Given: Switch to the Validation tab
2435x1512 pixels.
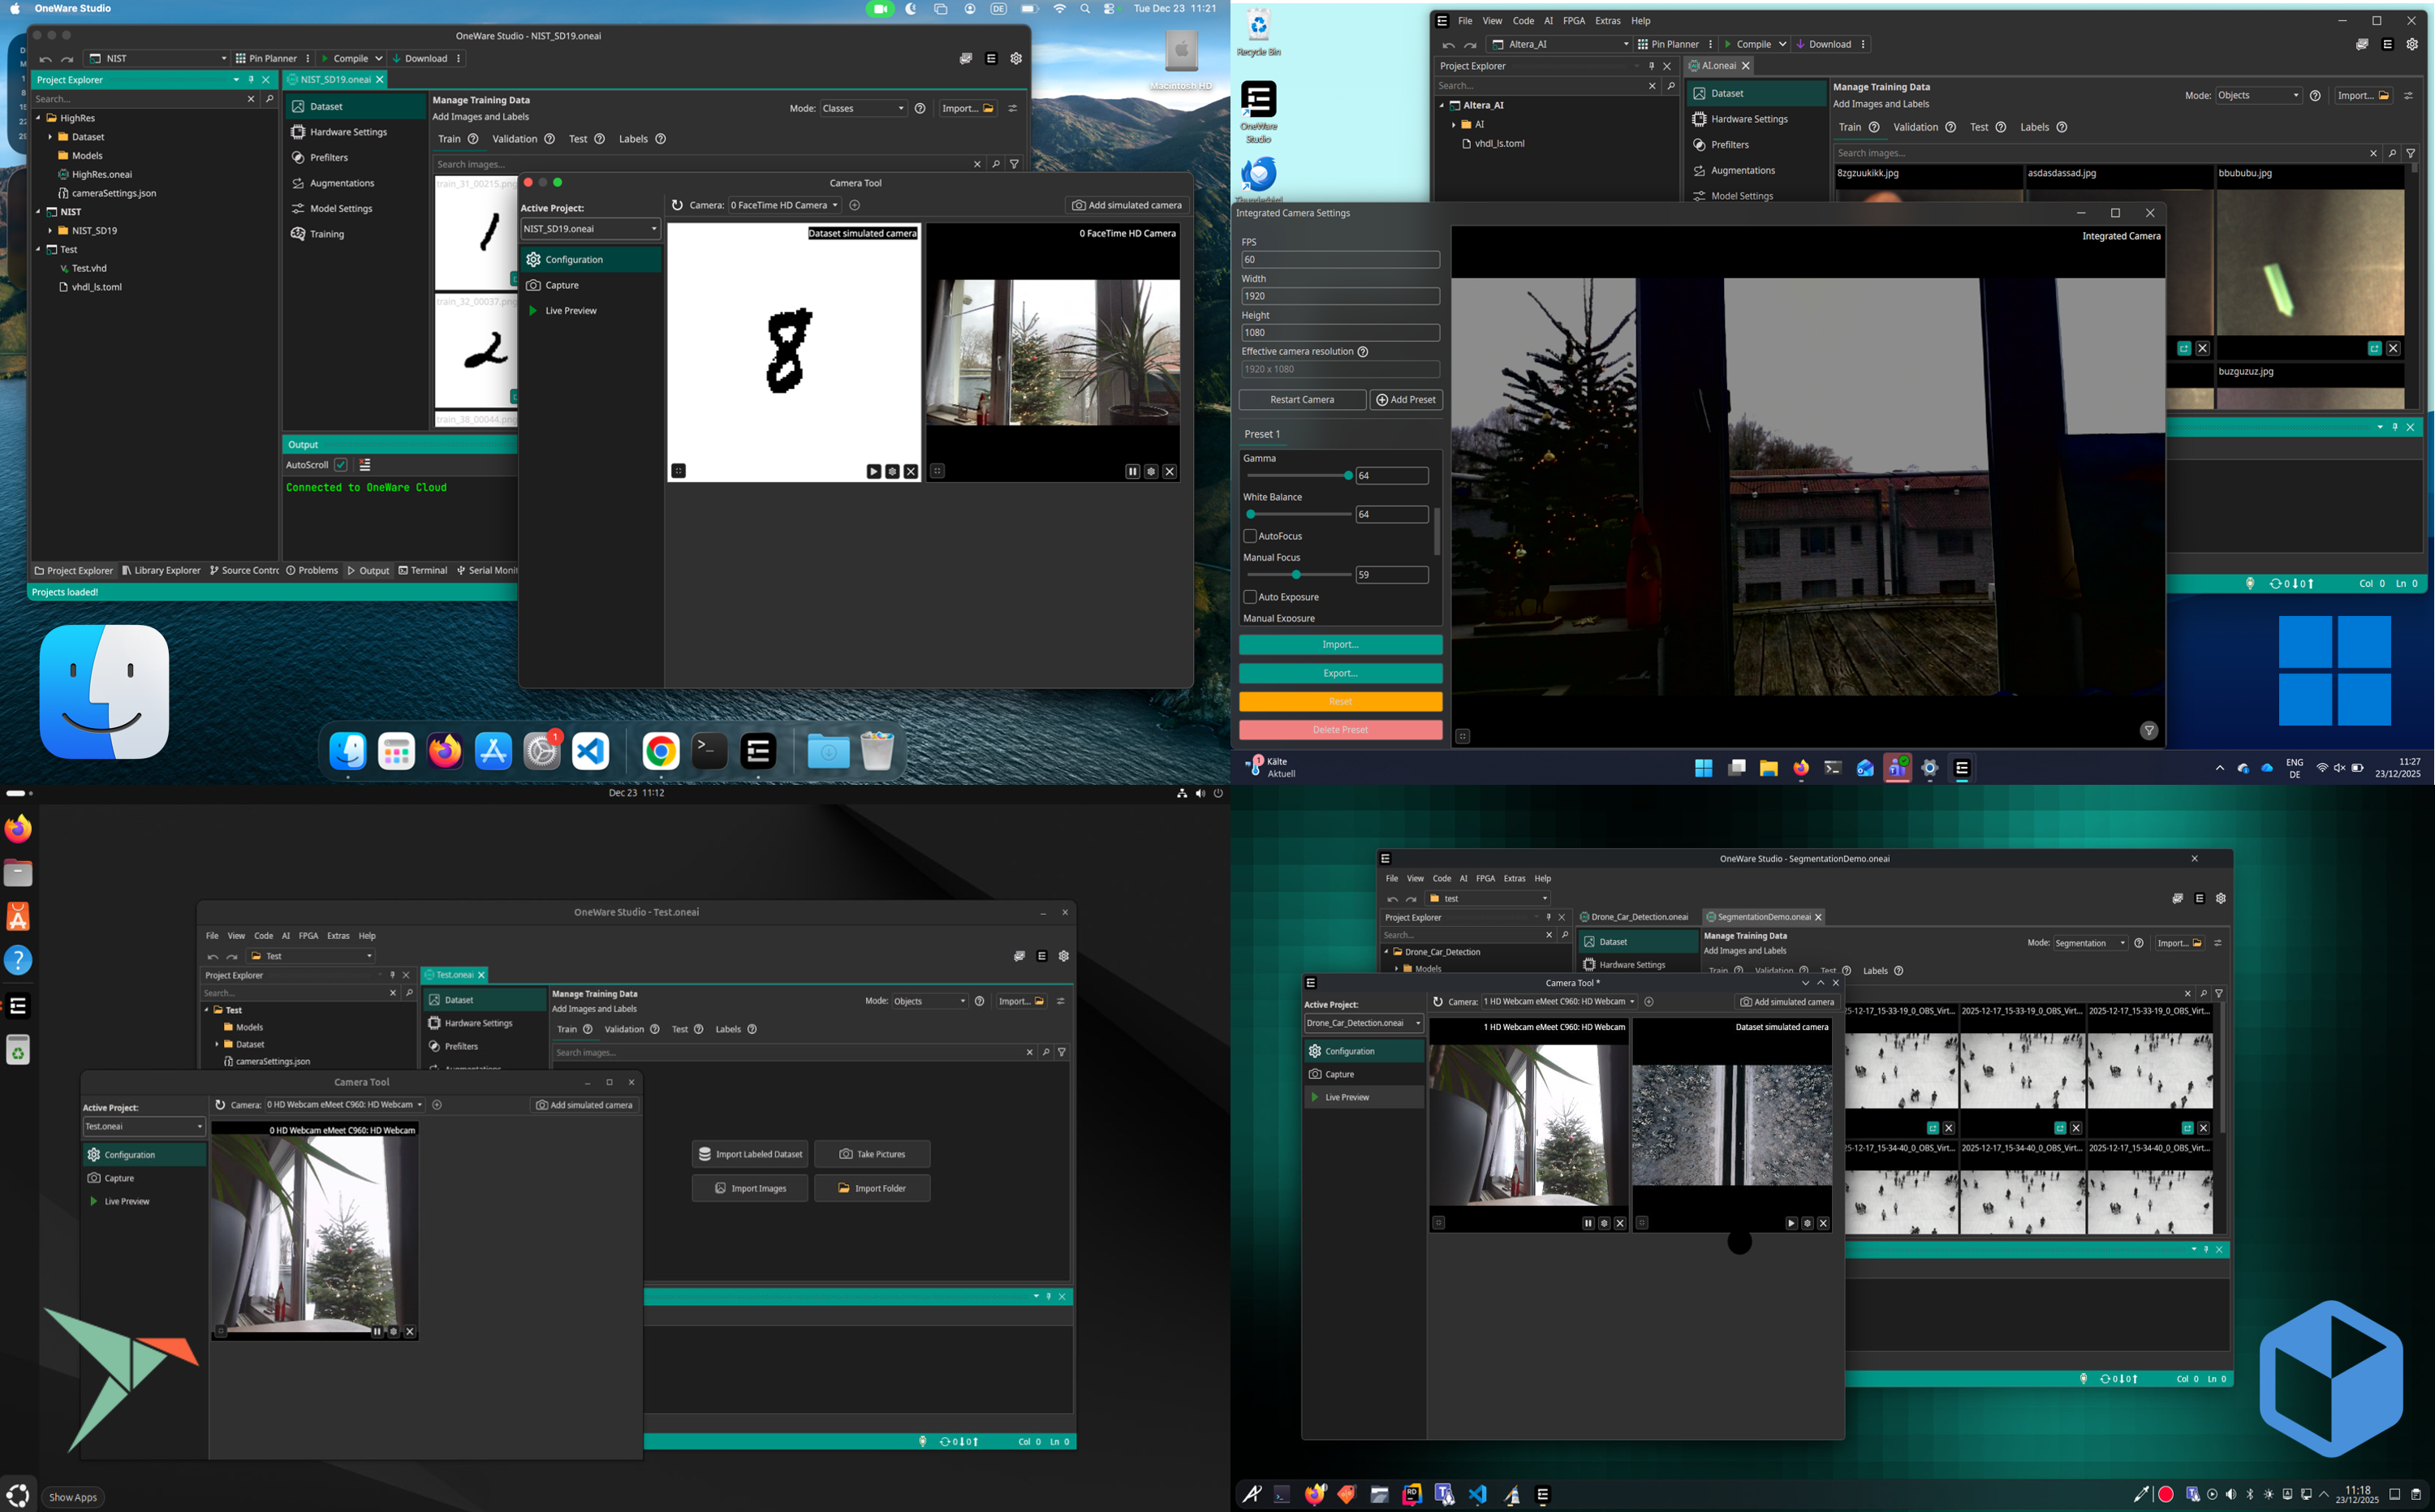Looking at the screenshot, I should 516,138.
